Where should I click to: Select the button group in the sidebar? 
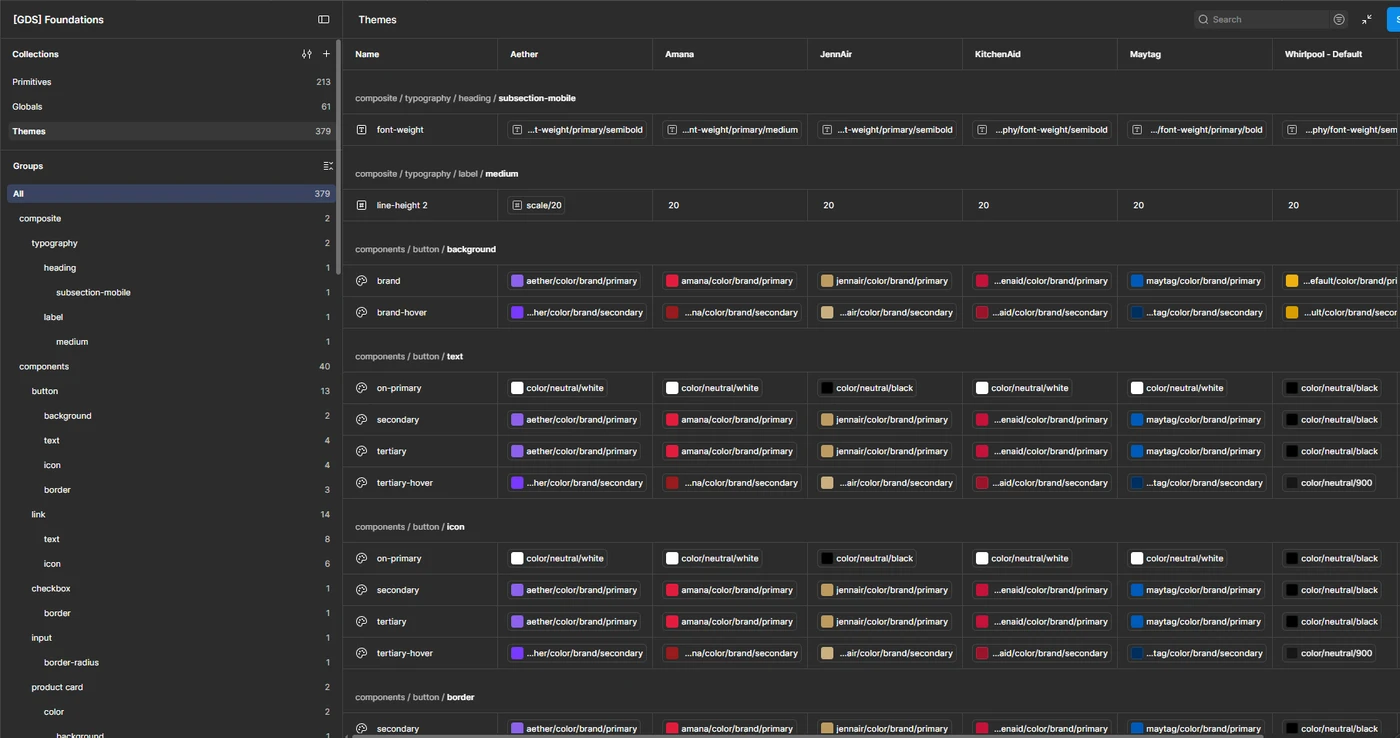171,391
